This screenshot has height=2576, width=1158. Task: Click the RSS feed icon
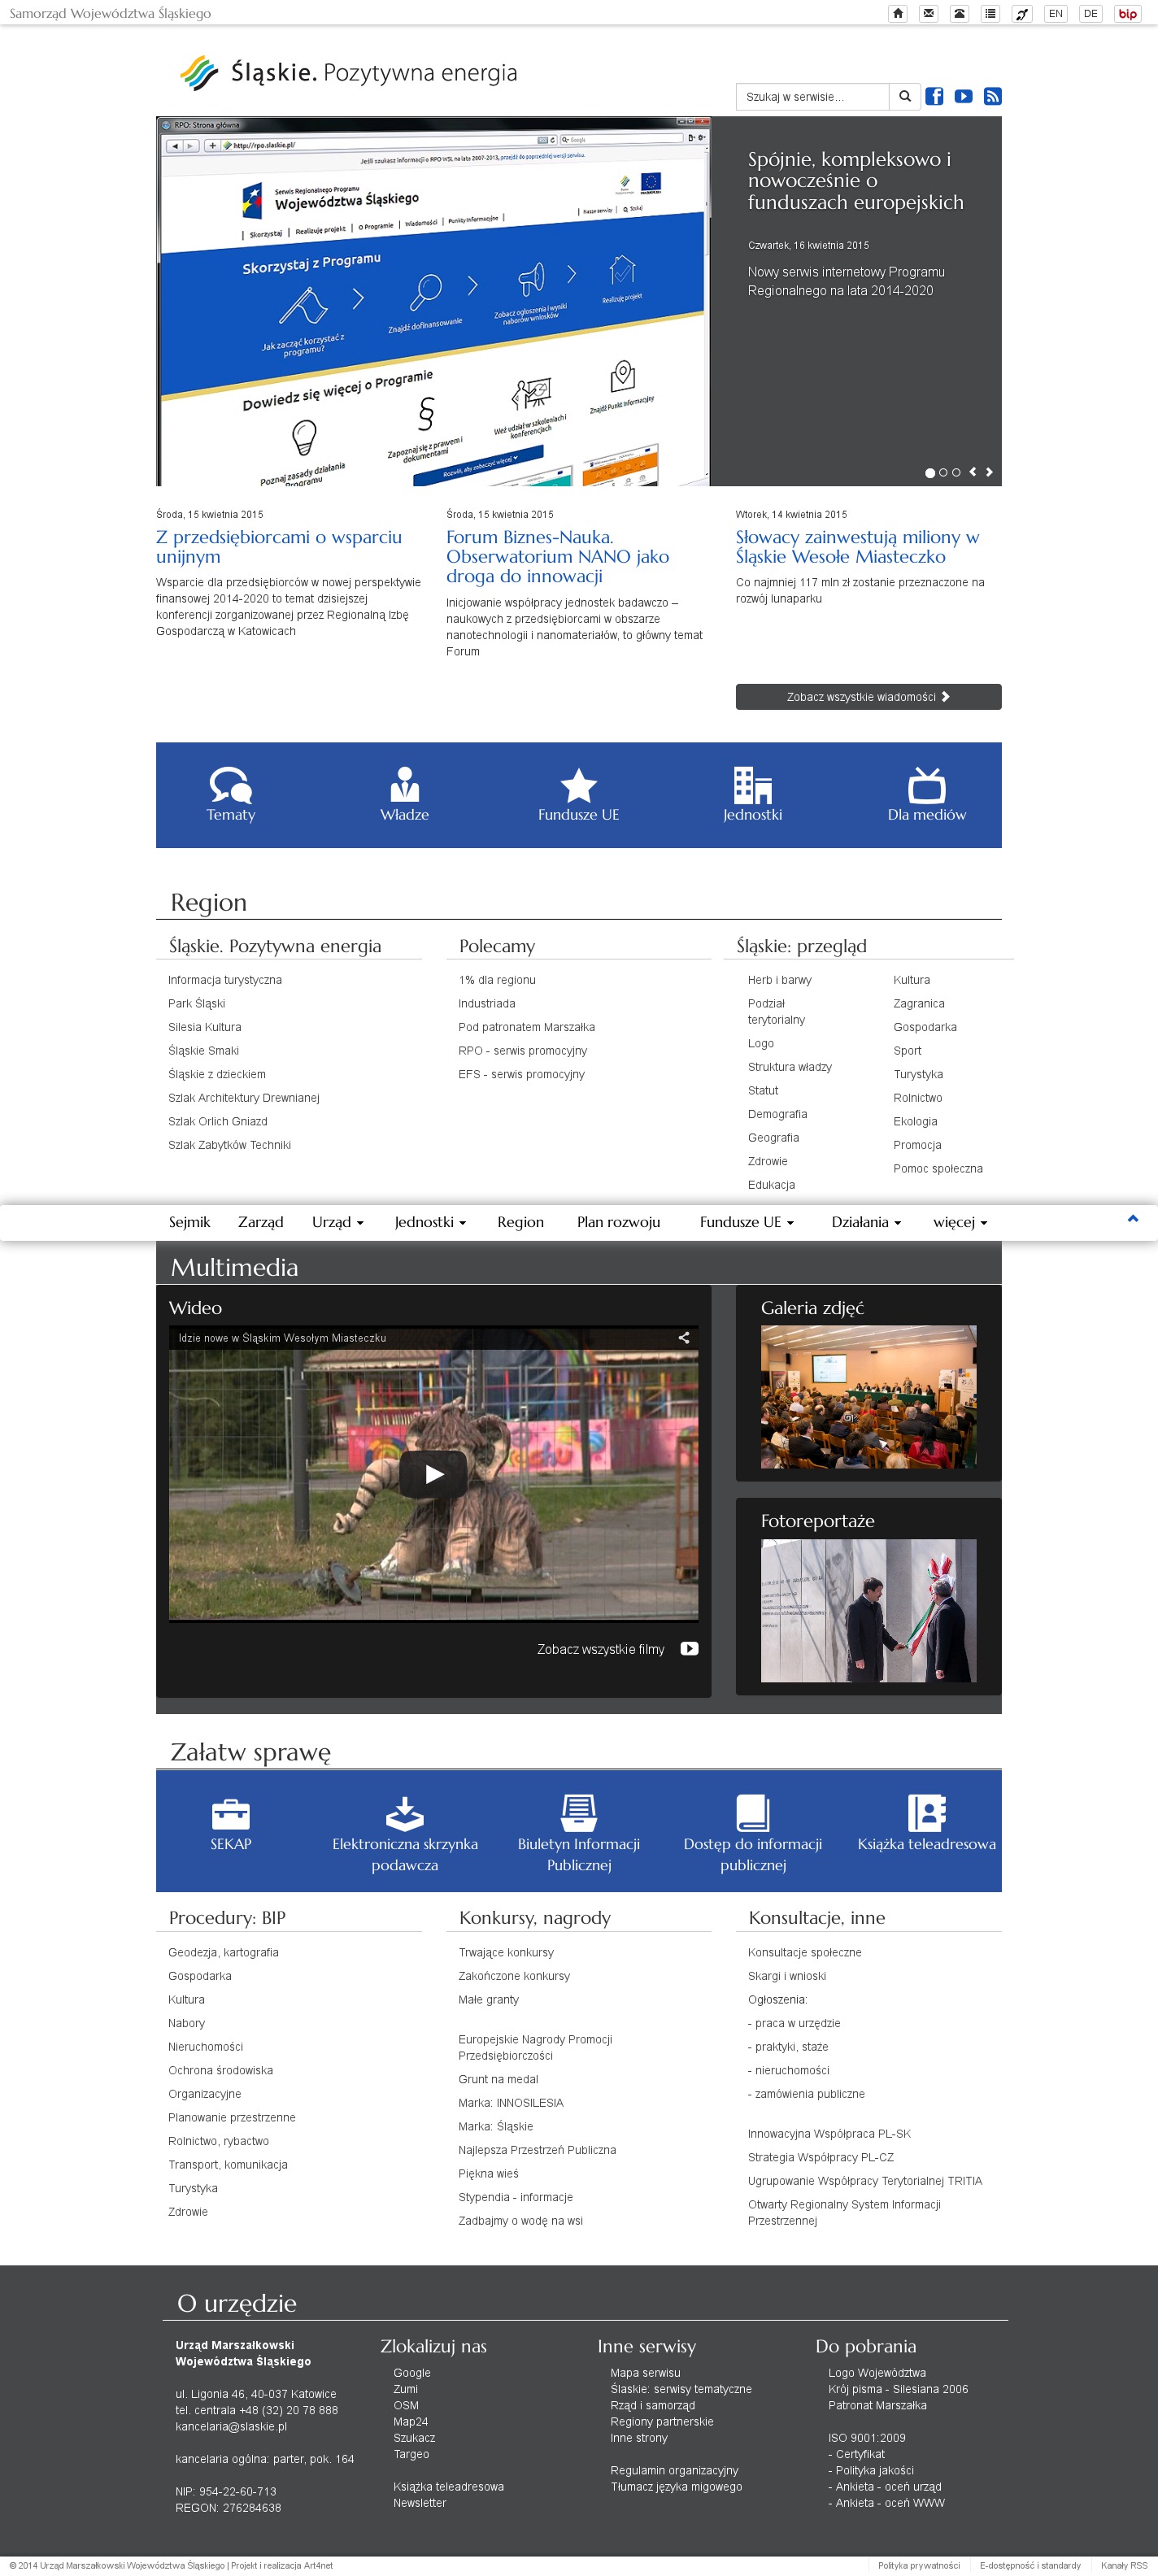coord(992,96)
